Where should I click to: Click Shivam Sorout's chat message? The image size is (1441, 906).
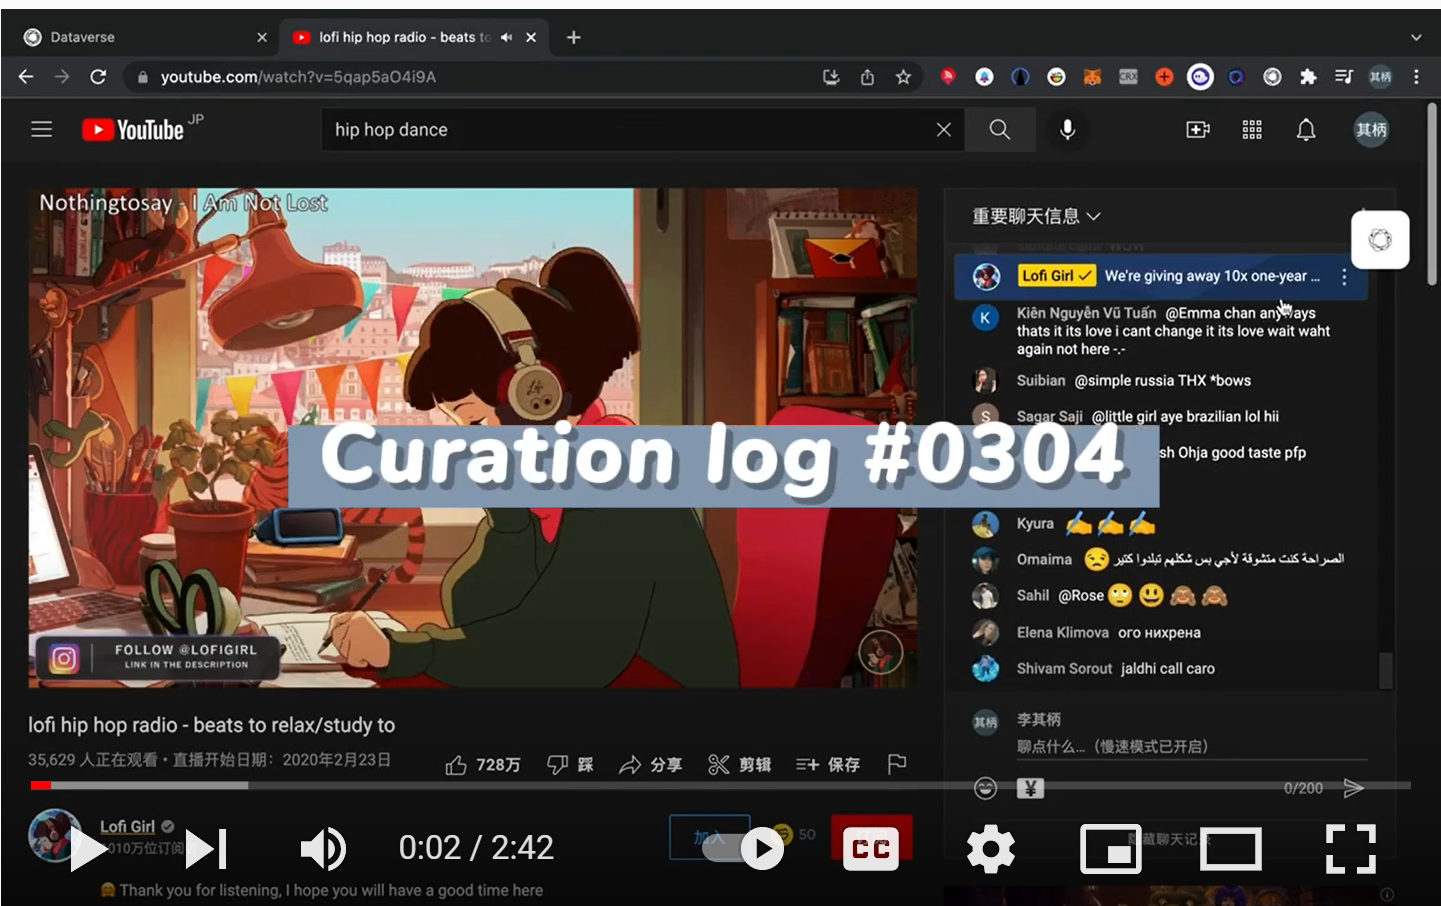pos(1167,669)
